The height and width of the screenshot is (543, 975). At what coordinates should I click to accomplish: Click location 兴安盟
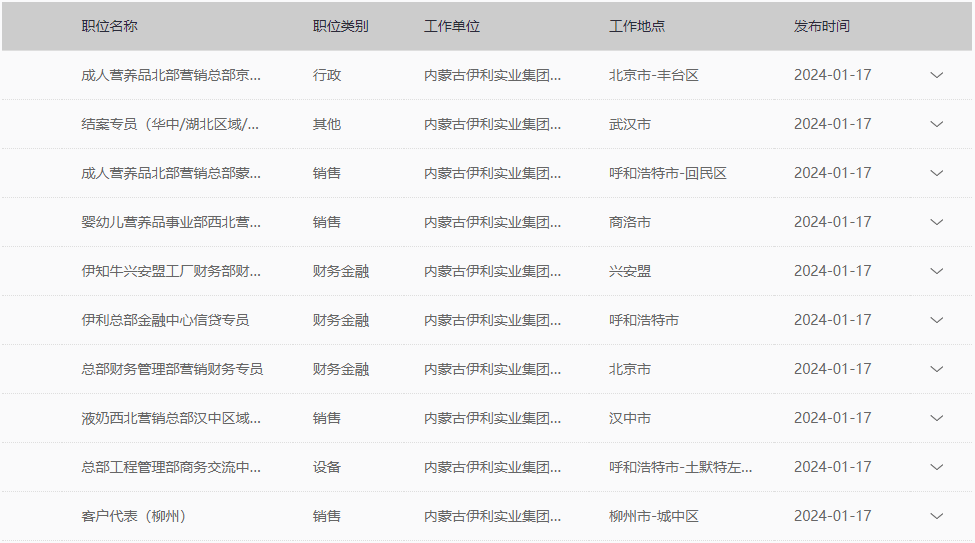[630, 271]
